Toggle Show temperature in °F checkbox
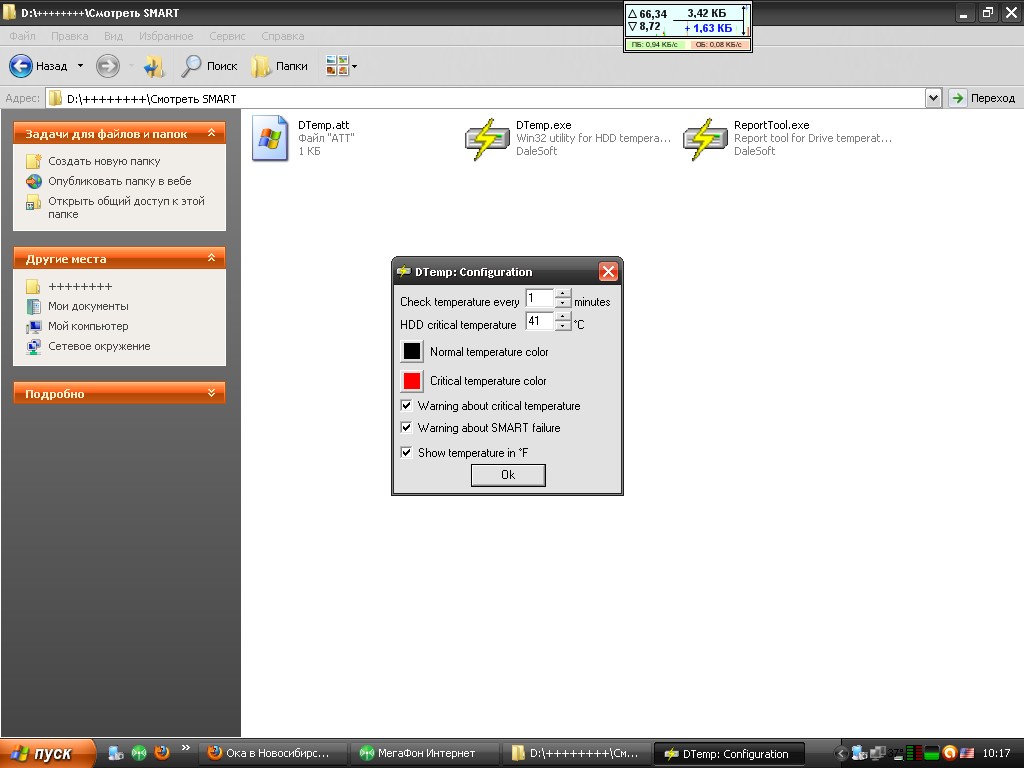 407,452
